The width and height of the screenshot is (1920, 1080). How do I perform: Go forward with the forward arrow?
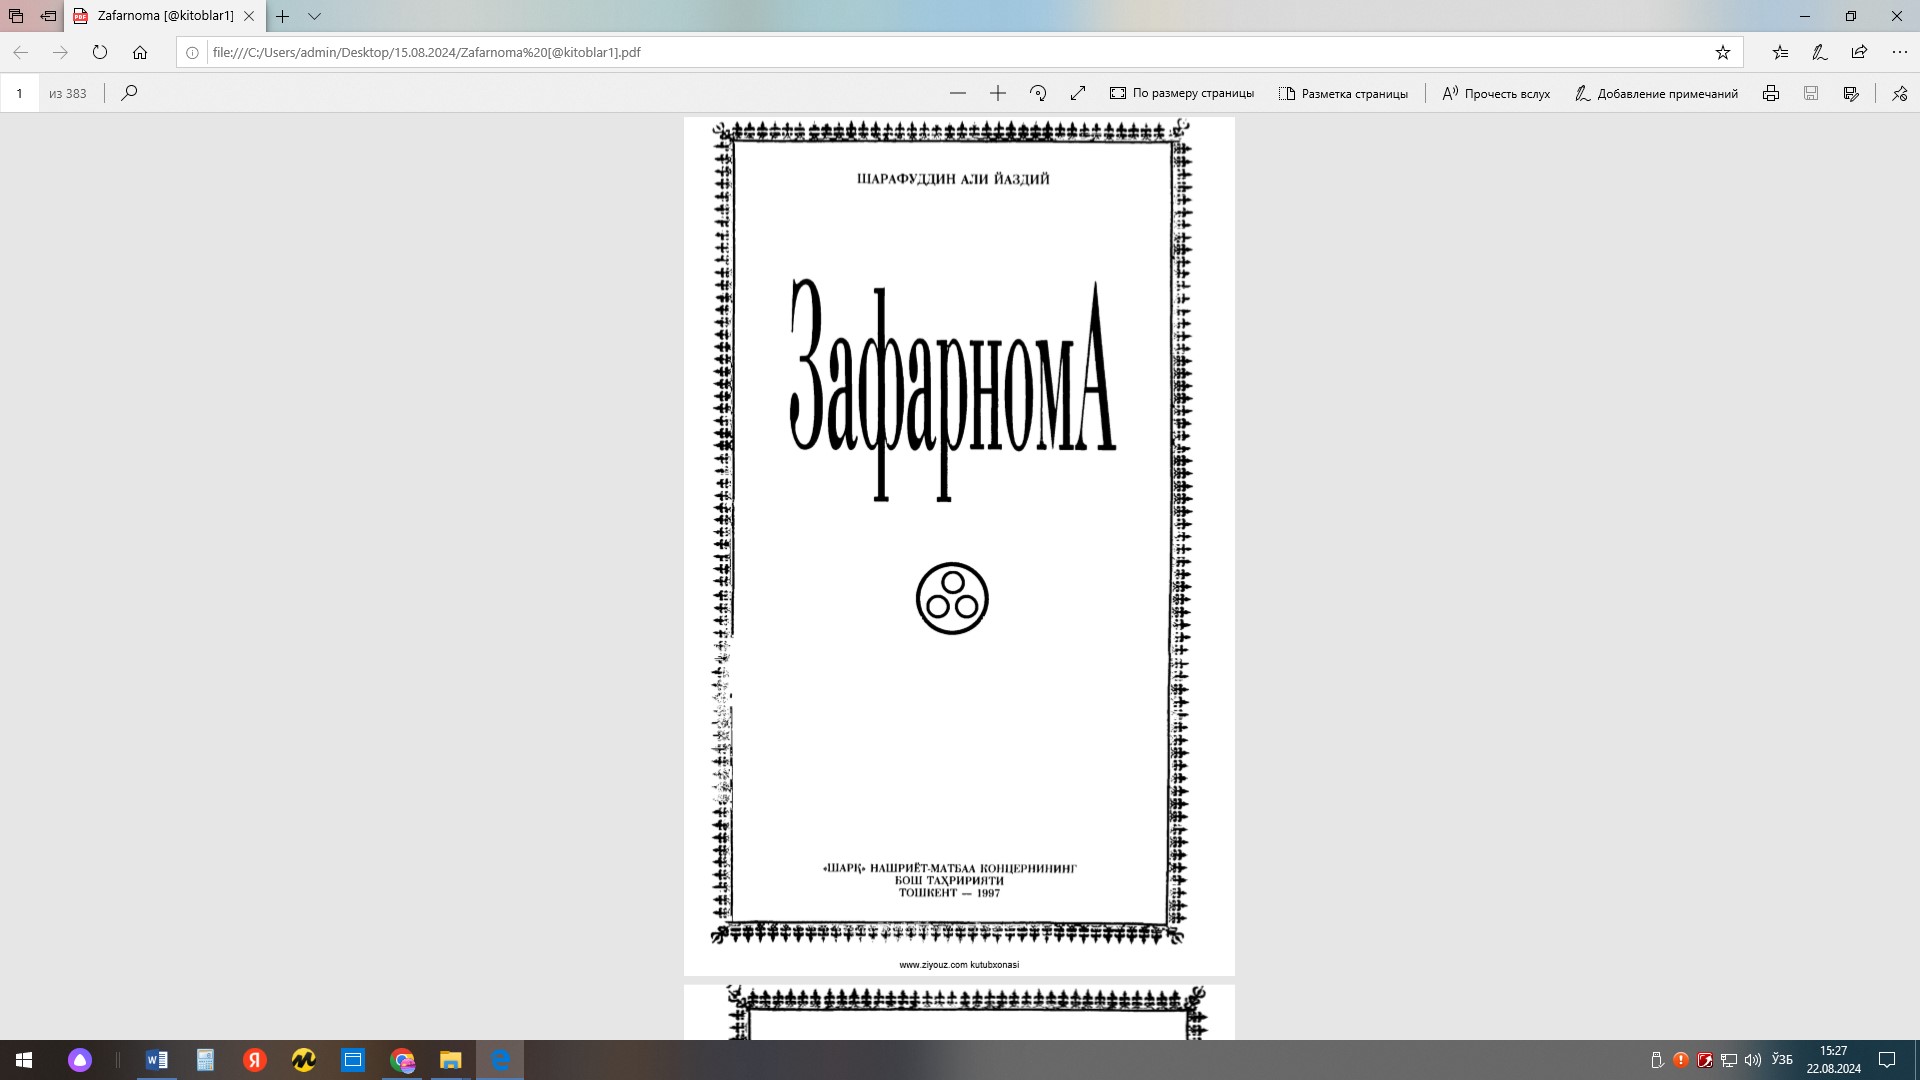pos(60,52)
